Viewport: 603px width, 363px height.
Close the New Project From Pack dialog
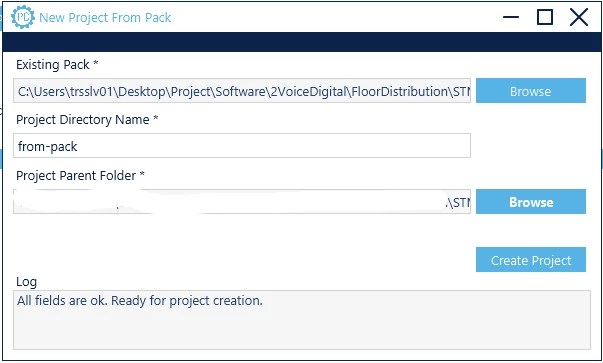tap(579, 17)
